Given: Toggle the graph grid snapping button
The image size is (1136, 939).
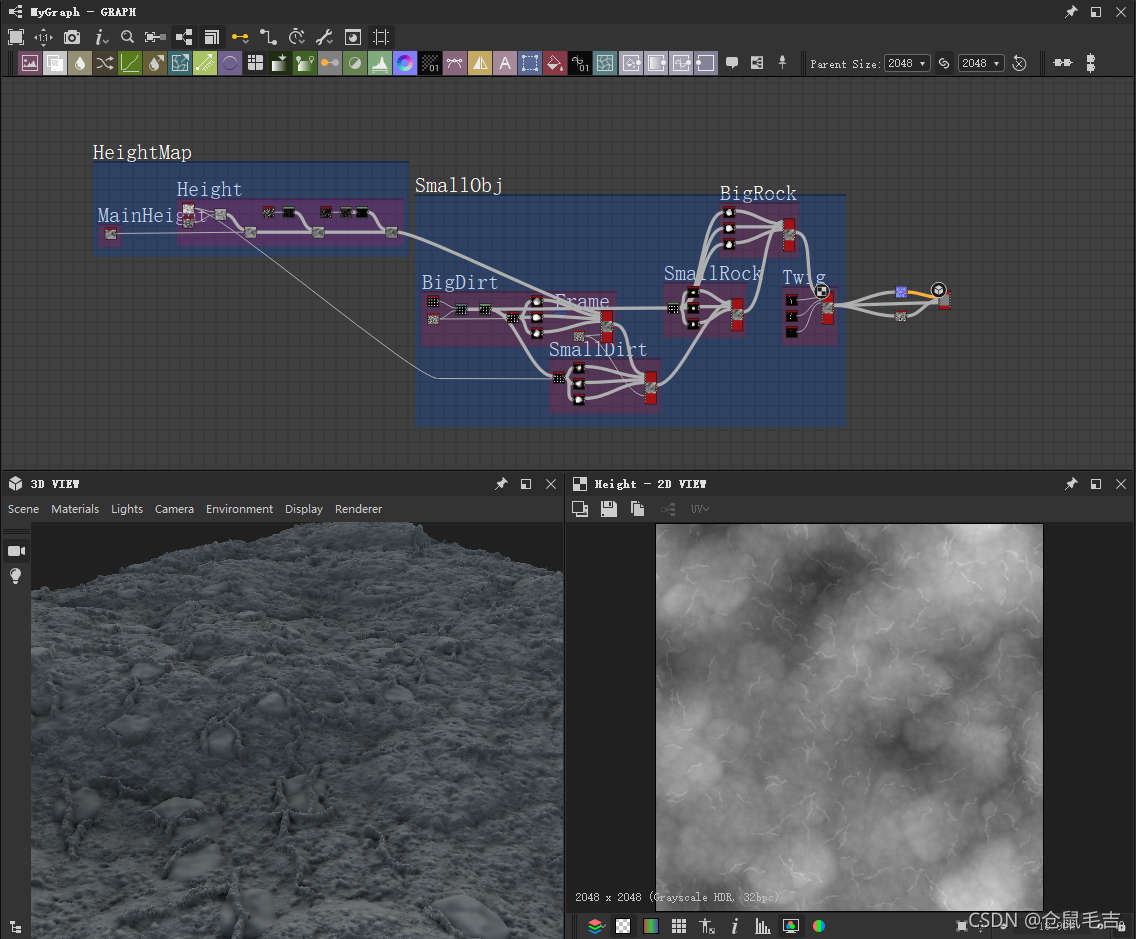Looking at the screenshot, I should coord(381,37).
